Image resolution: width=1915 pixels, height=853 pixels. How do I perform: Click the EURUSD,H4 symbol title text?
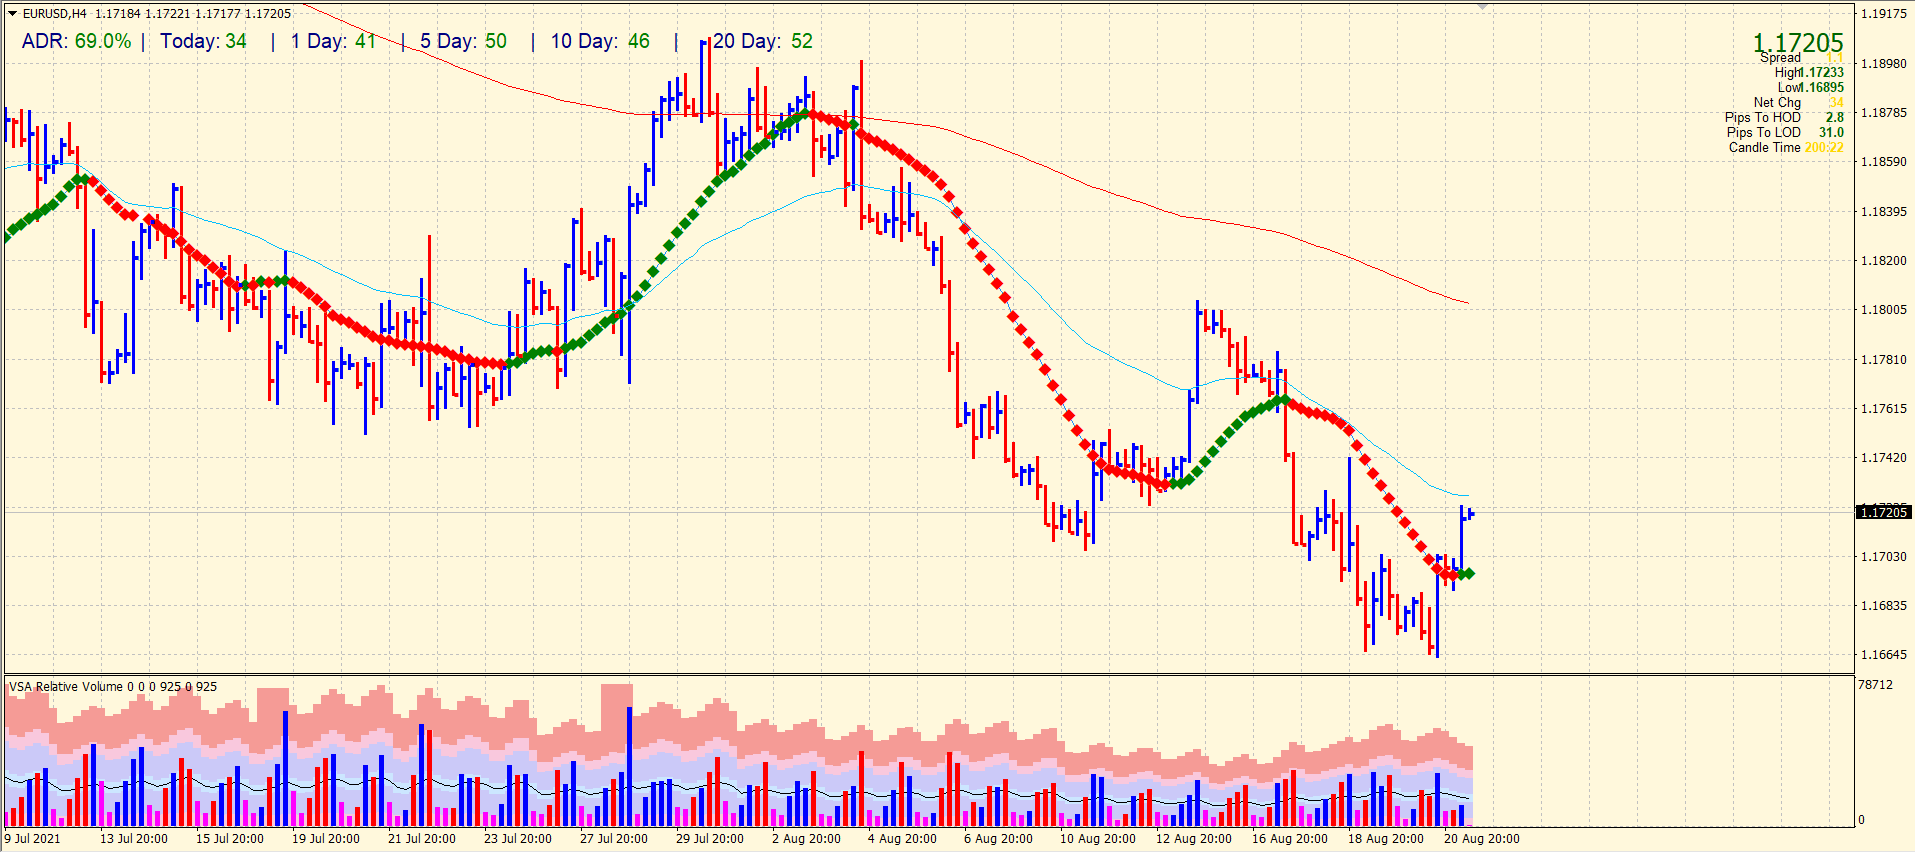(x=54, y=14)
